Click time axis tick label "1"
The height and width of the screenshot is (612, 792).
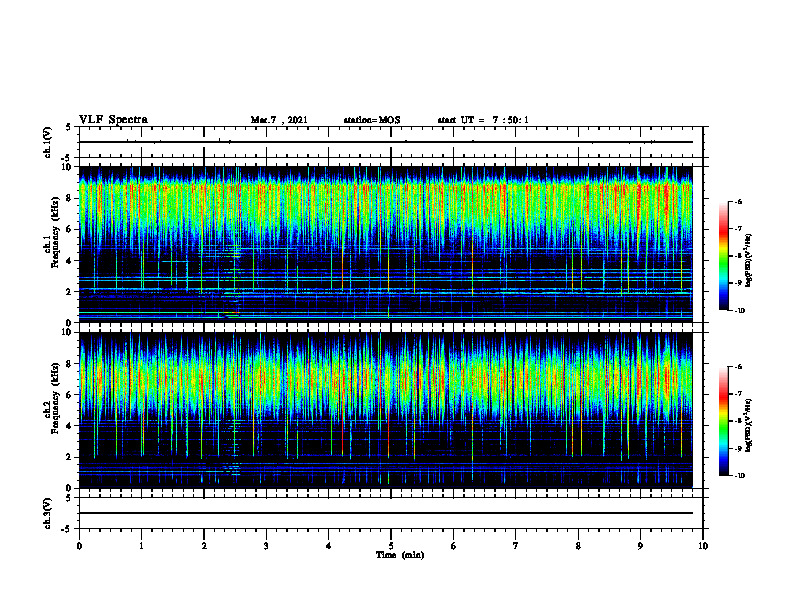tap(141, 546)
